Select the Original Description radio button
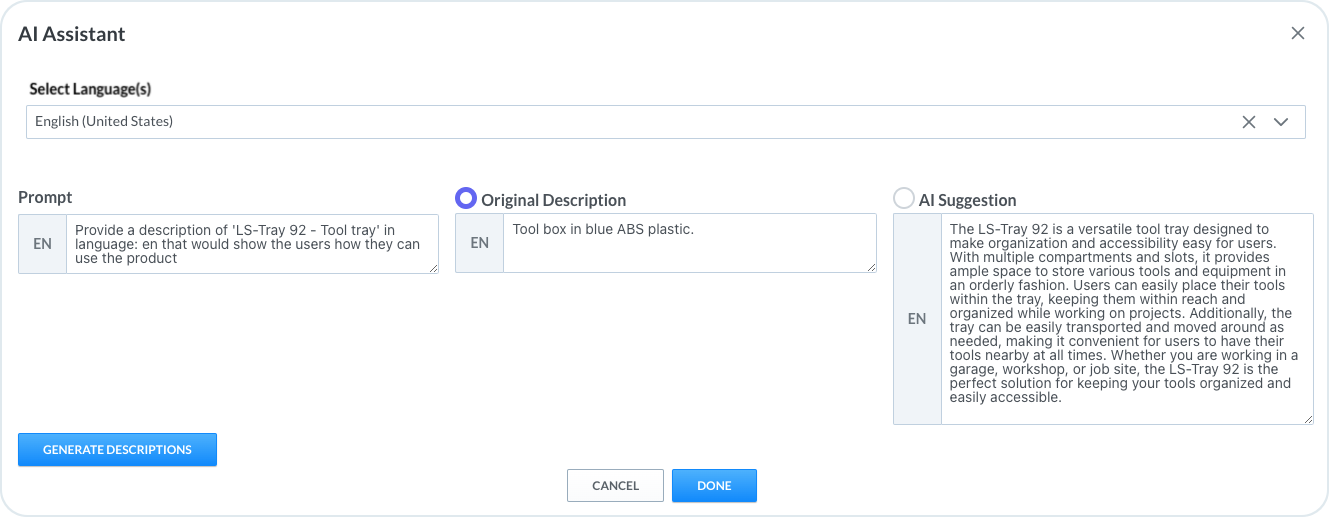This screenshot has height=517, width=1329. click(466, 199)
